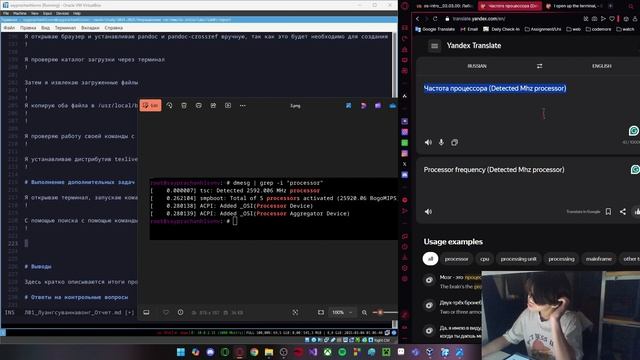This screenshot has height=360, width=640.
Task: Click the Edit button in image viewer toolbar
Action: (x=151, y=105)
